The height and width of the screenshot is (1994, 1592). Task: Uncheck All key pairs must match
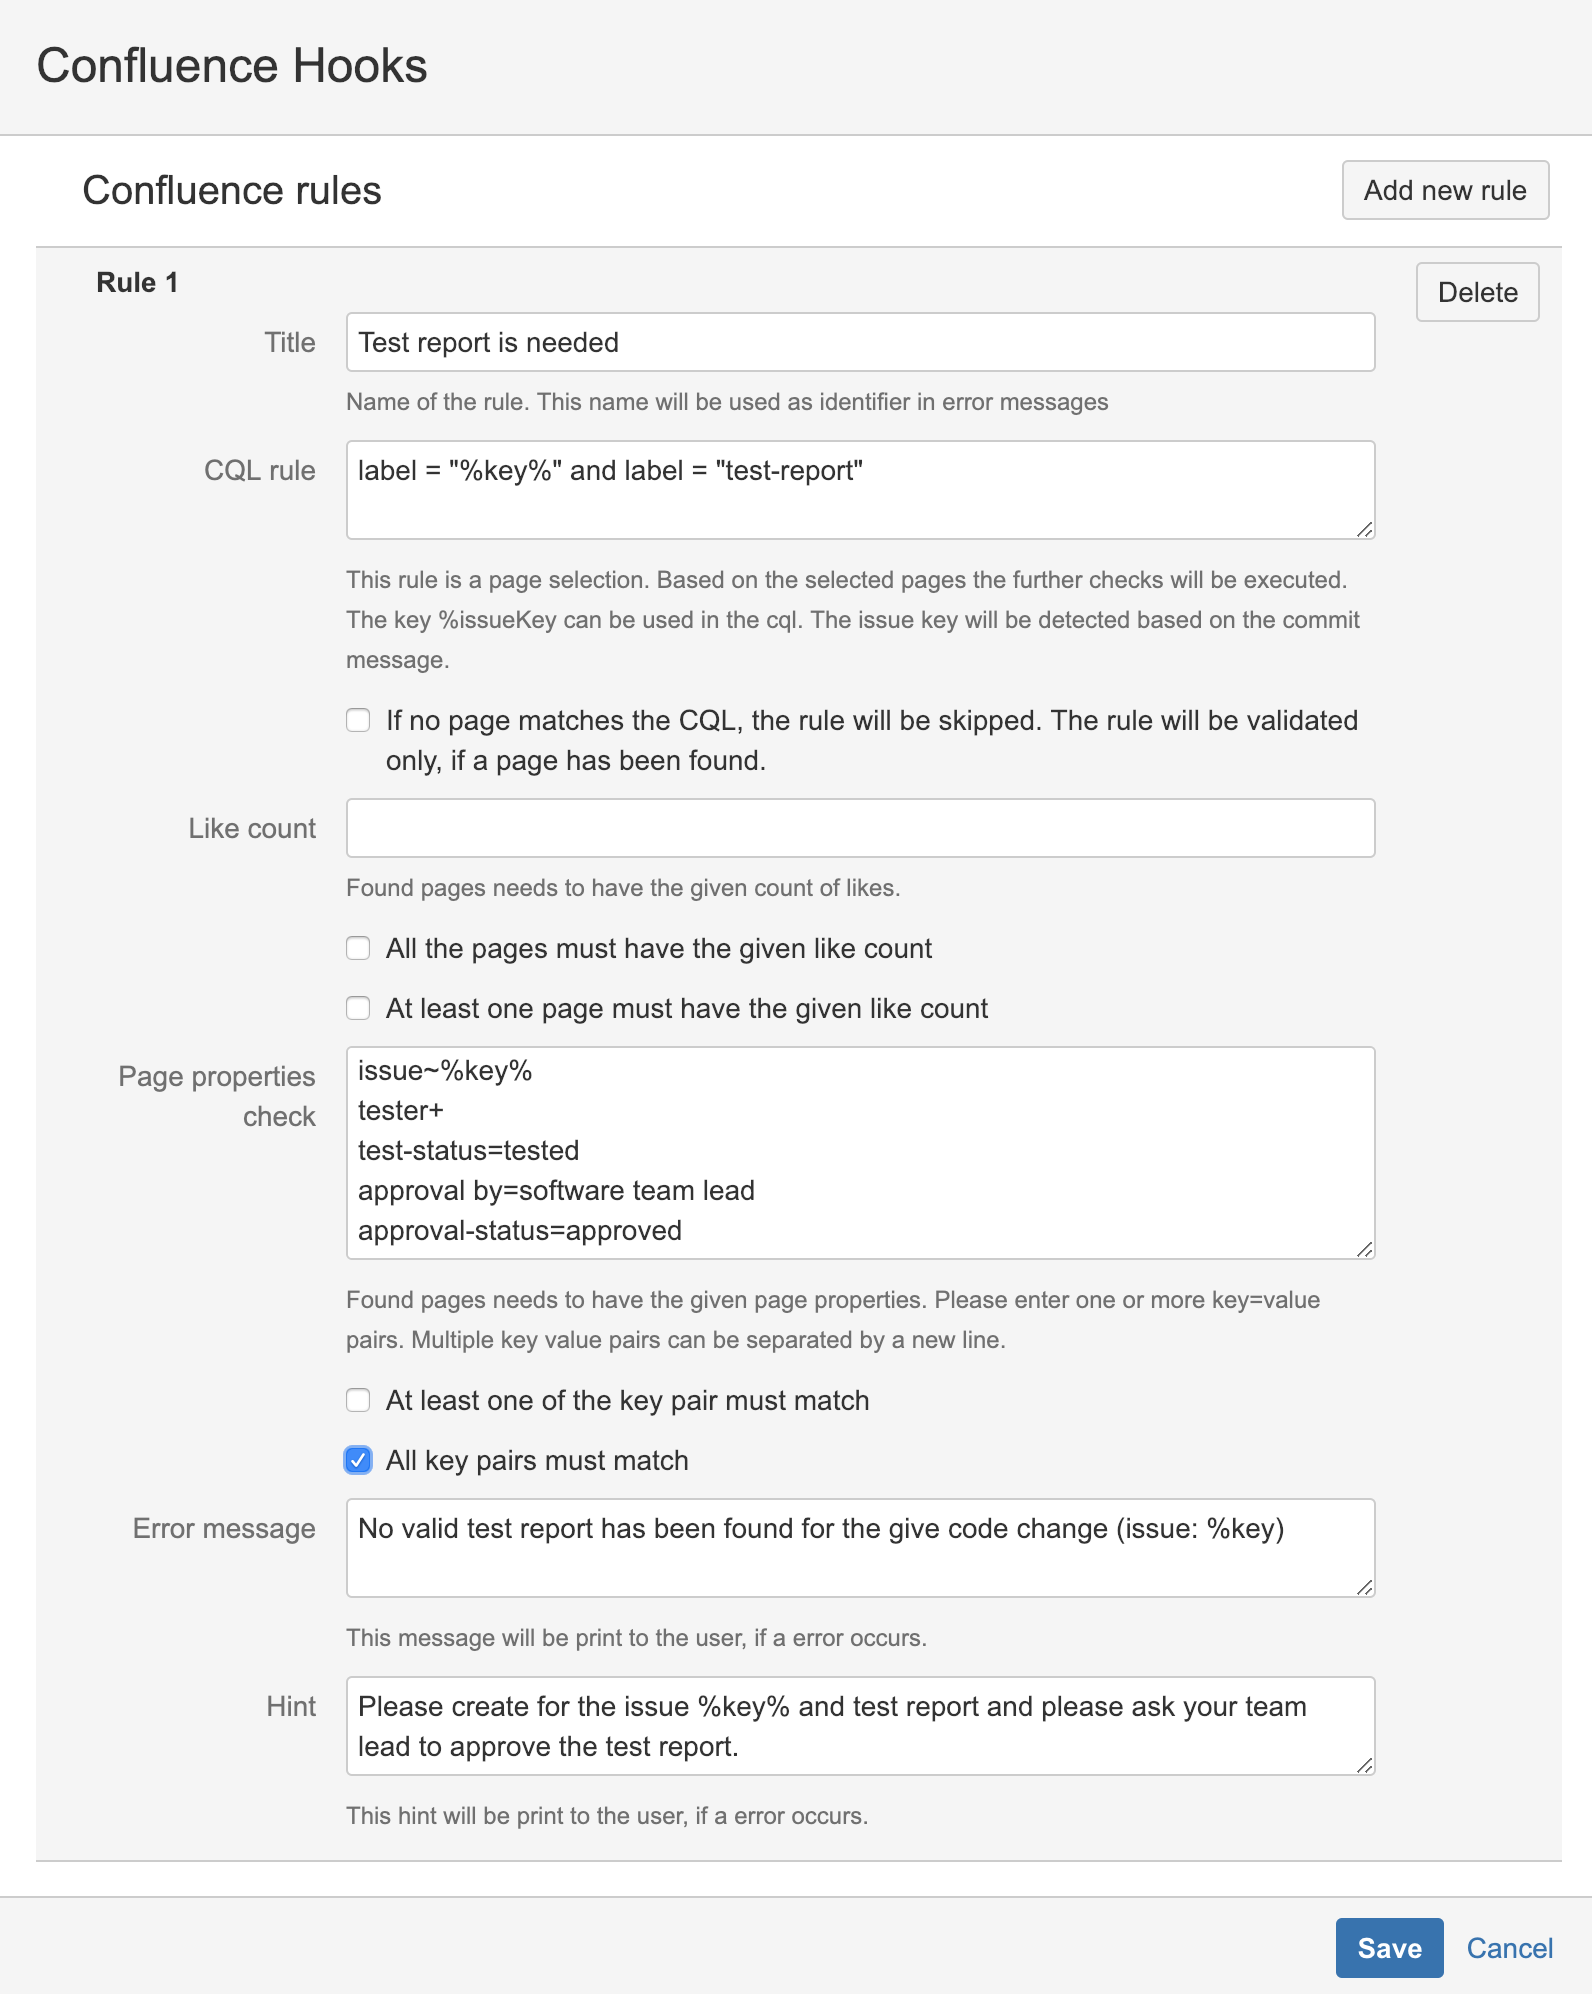(358, 1460)
